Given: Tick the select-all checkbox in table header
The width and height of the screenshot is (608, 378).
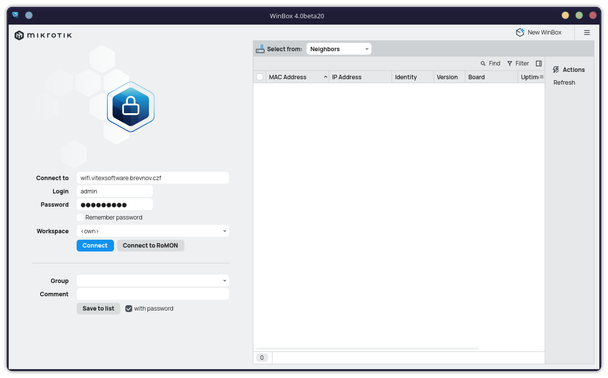Looking at the screenshot, I should pos(260,77).
